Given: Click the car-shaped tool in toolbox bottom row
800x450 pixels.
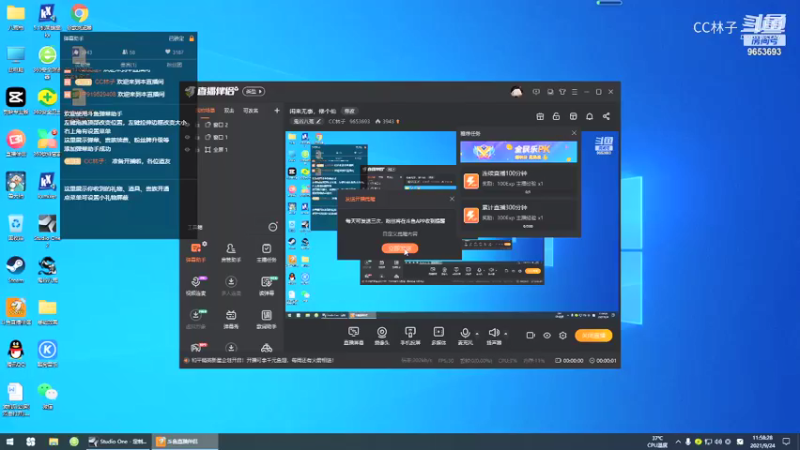Looking at the screenshot, I should 266,348.
